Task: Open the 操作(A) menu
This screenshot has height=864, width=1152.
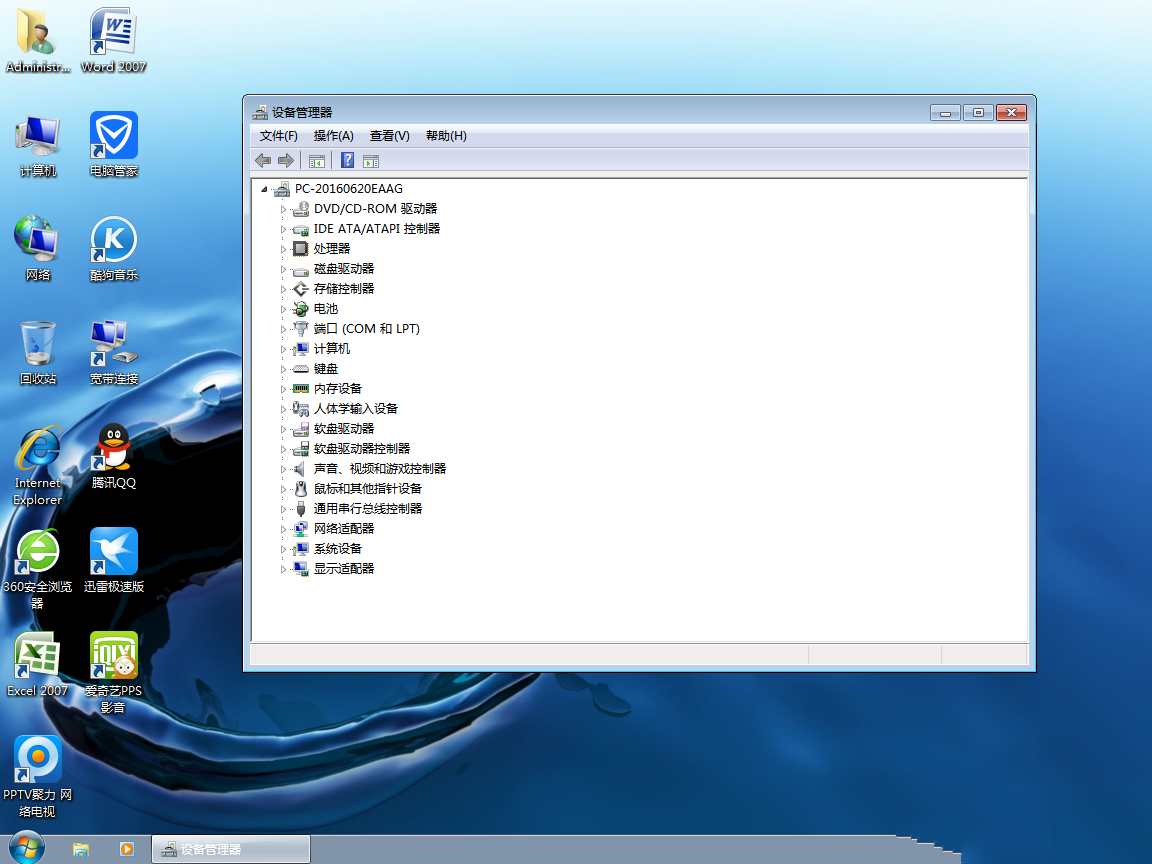Action: click(x=333, y=136)
